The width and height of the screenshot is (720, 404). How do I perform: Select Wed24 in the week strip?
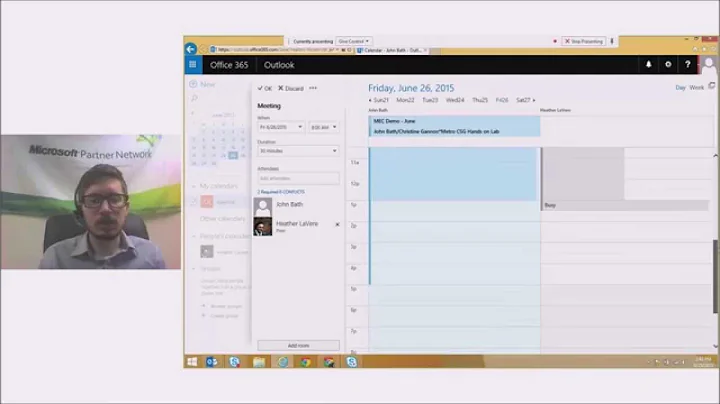click(455, 100)
